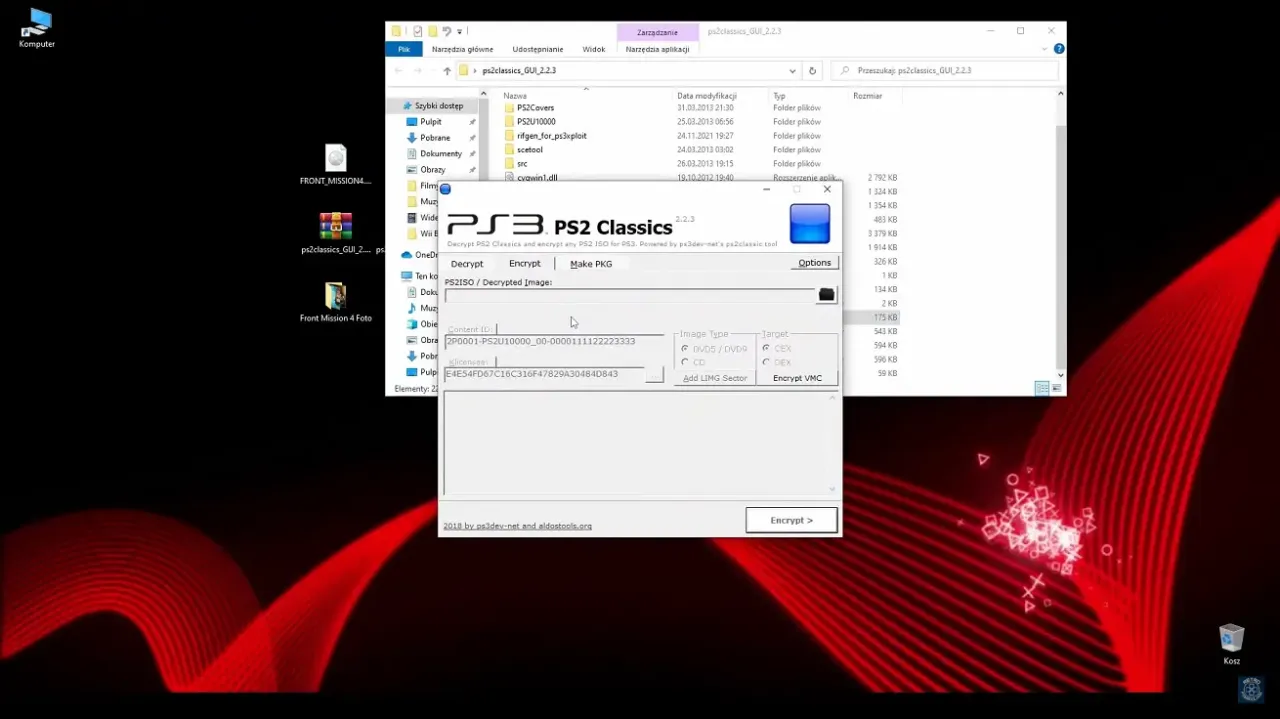Click the Explorer refresh icon

pyautogui.click(x=812, y=71)
